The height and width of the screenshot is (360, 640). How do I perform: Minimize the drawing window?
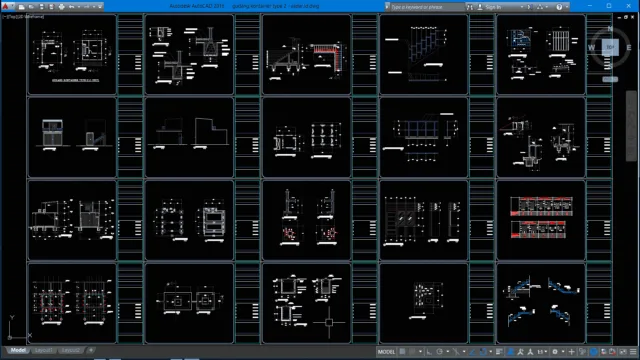coord(619,17)
